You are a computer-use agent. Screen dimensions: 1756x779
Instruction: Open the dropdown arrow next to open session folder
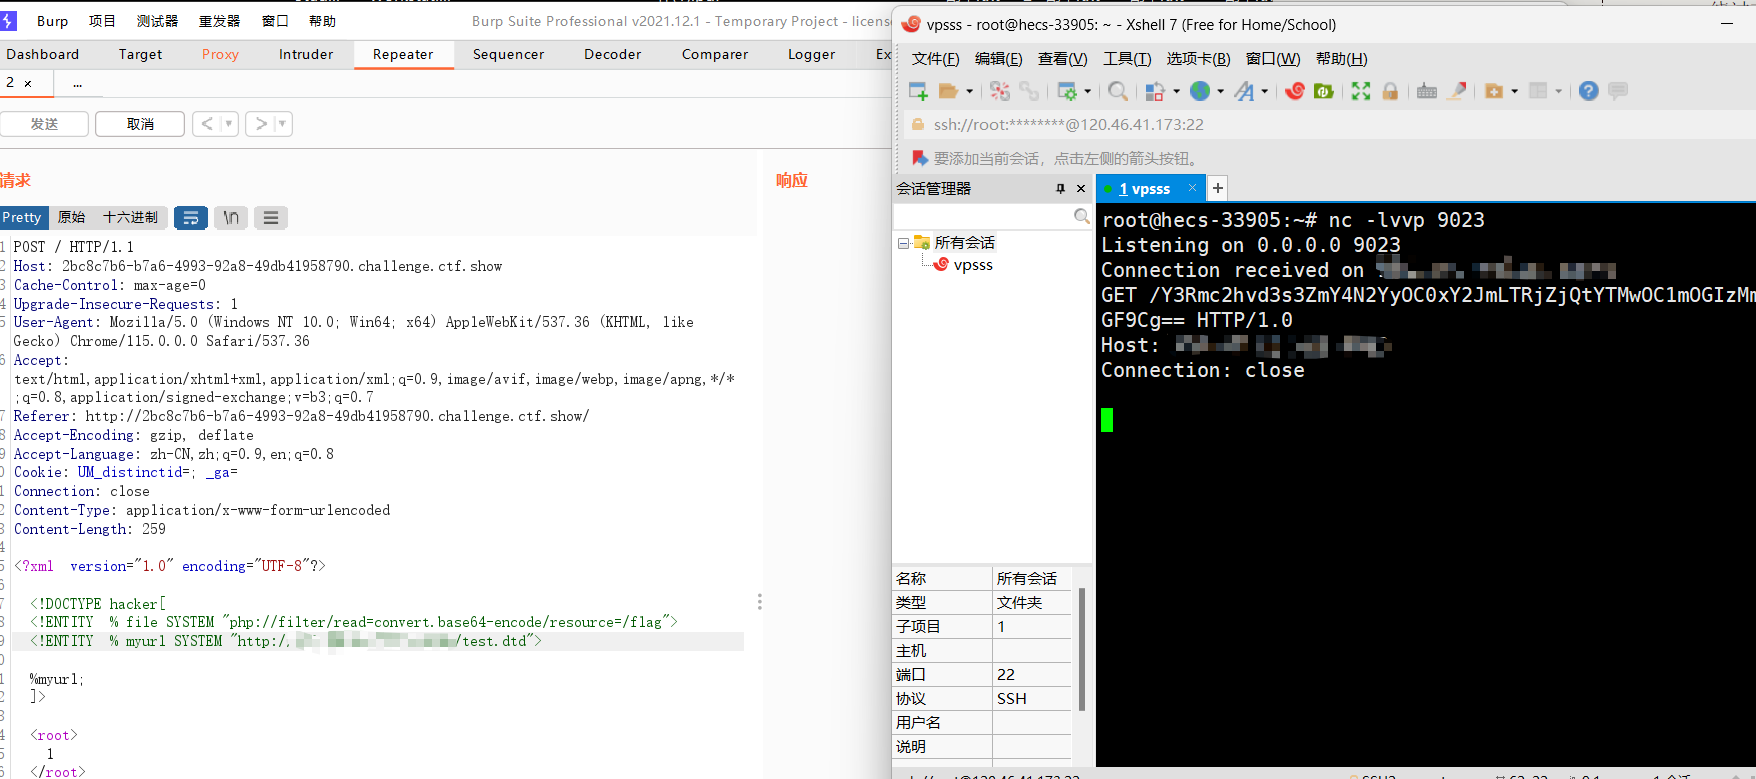click(x=969, y=92)
